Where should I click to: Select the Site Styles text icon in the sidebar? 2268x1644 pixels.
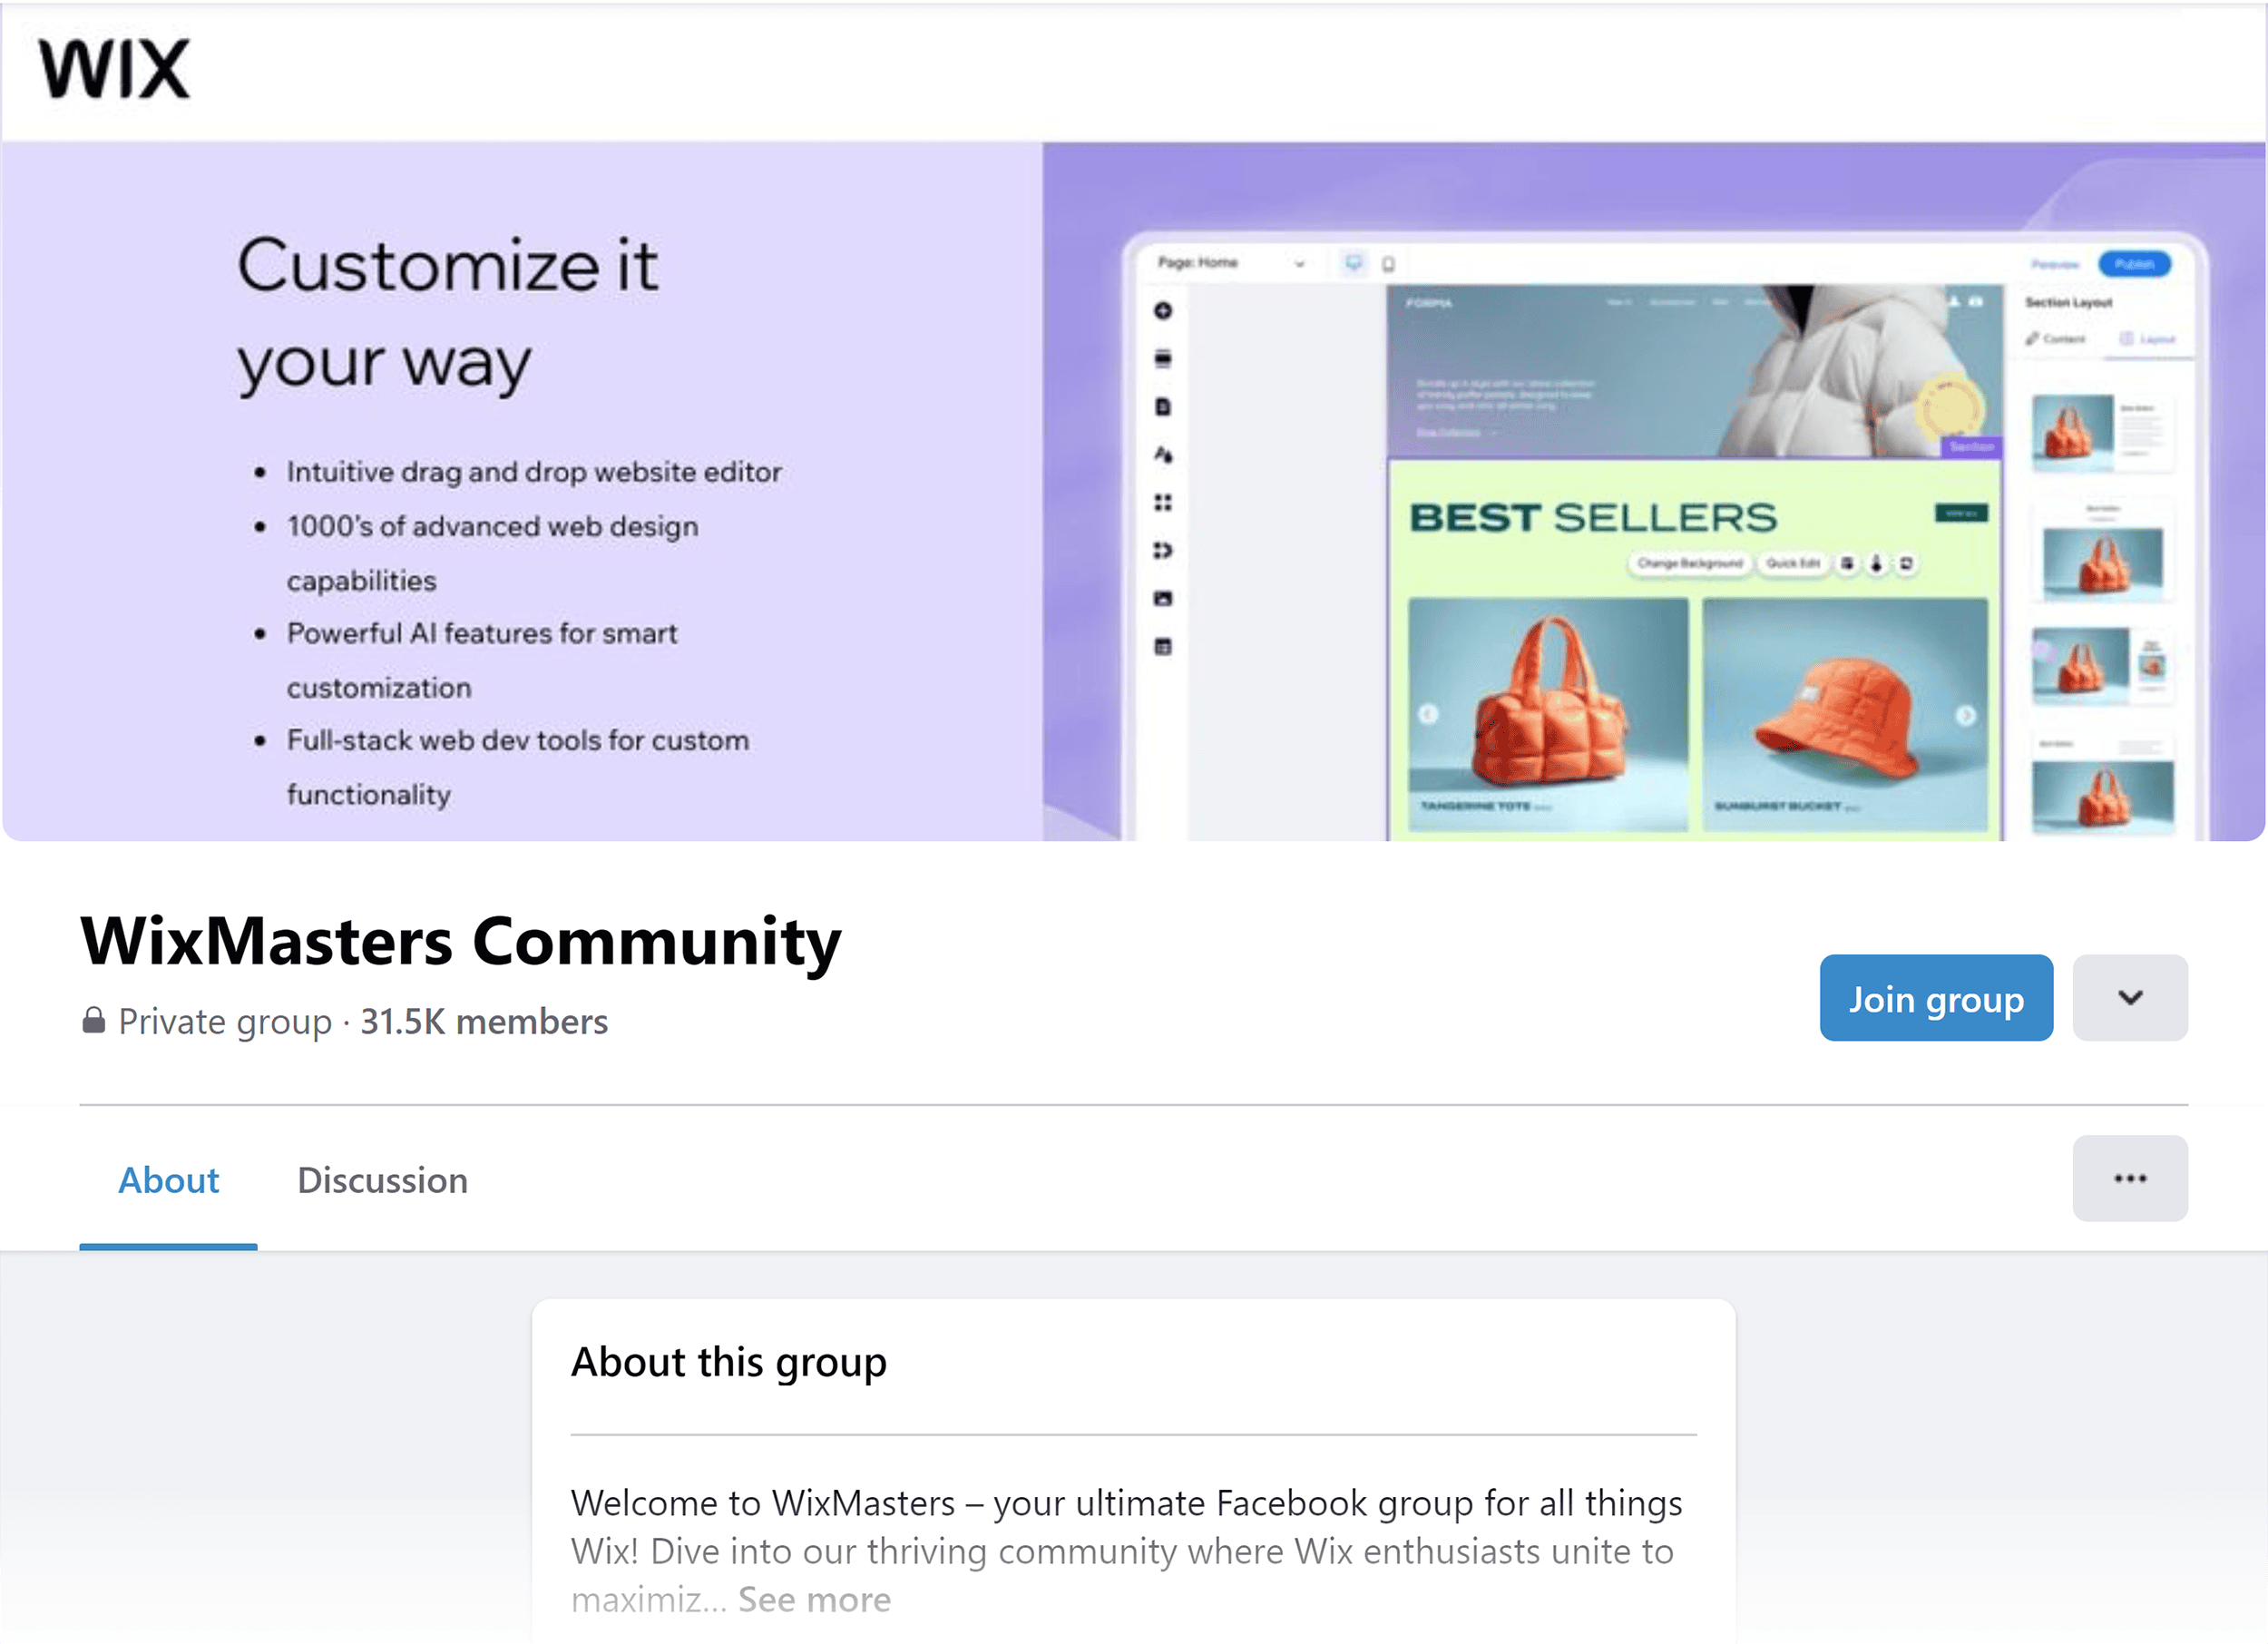pos(1163,456)
